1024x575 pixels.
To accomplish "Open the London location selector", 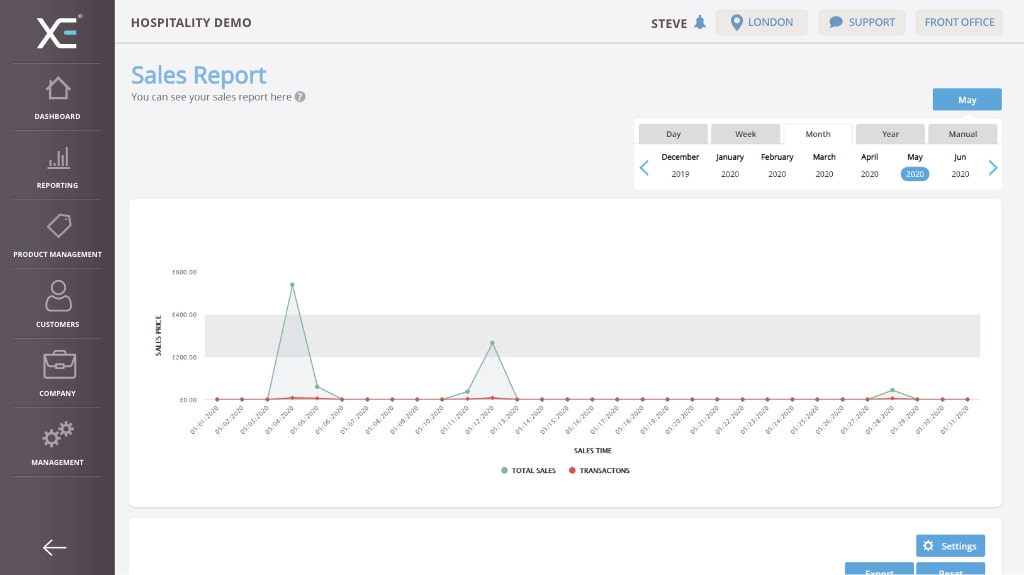I will (761, 23).
